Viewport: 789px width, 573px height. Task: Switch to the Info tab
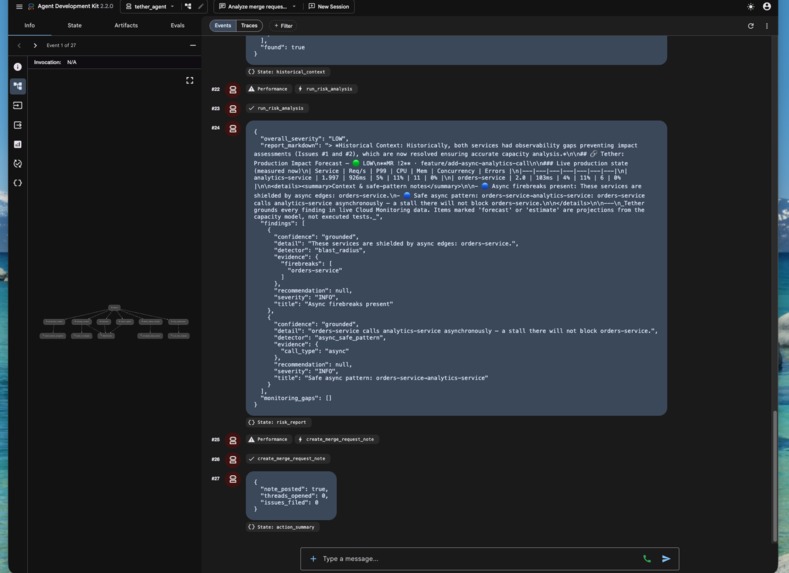point(30,25)
